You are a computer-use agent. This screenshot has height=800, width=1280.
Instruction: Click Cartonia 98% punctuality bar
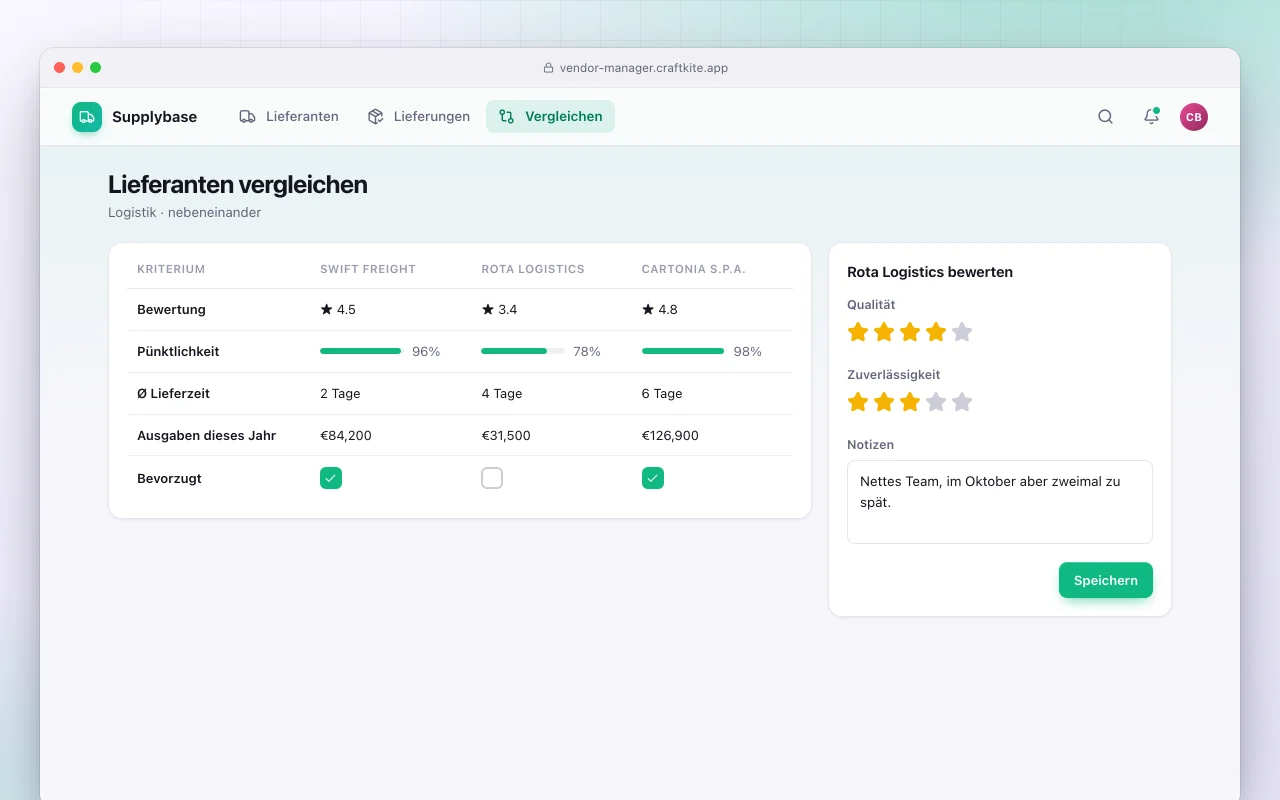[683, 351]
